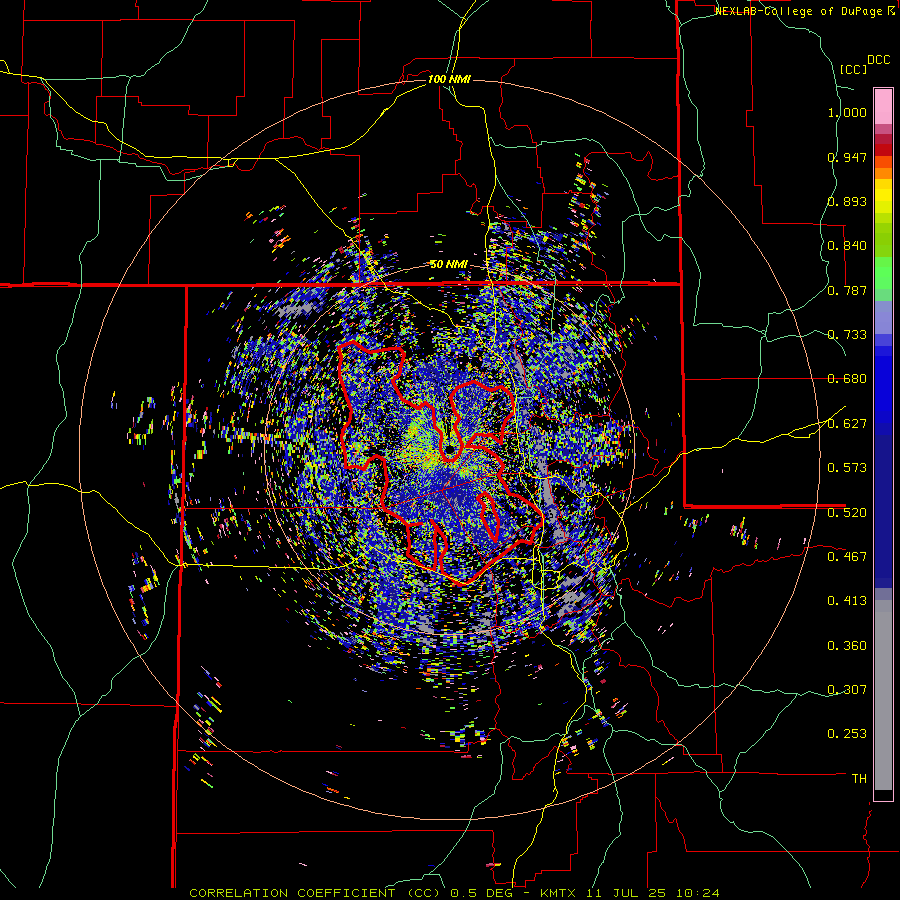Image resolution: width=900 pixels, height=900 pixels.
Task: Click the DCC product label
Action: (x=878, y=60)
